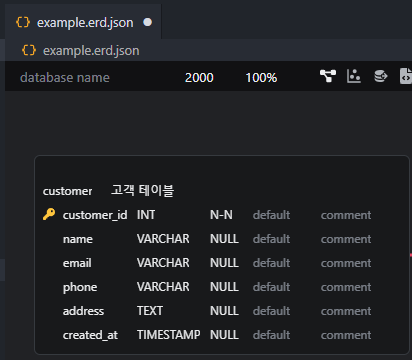Toggle NULL on the created_at row
This screenshot has width=412, height=360.
[224, 335]
